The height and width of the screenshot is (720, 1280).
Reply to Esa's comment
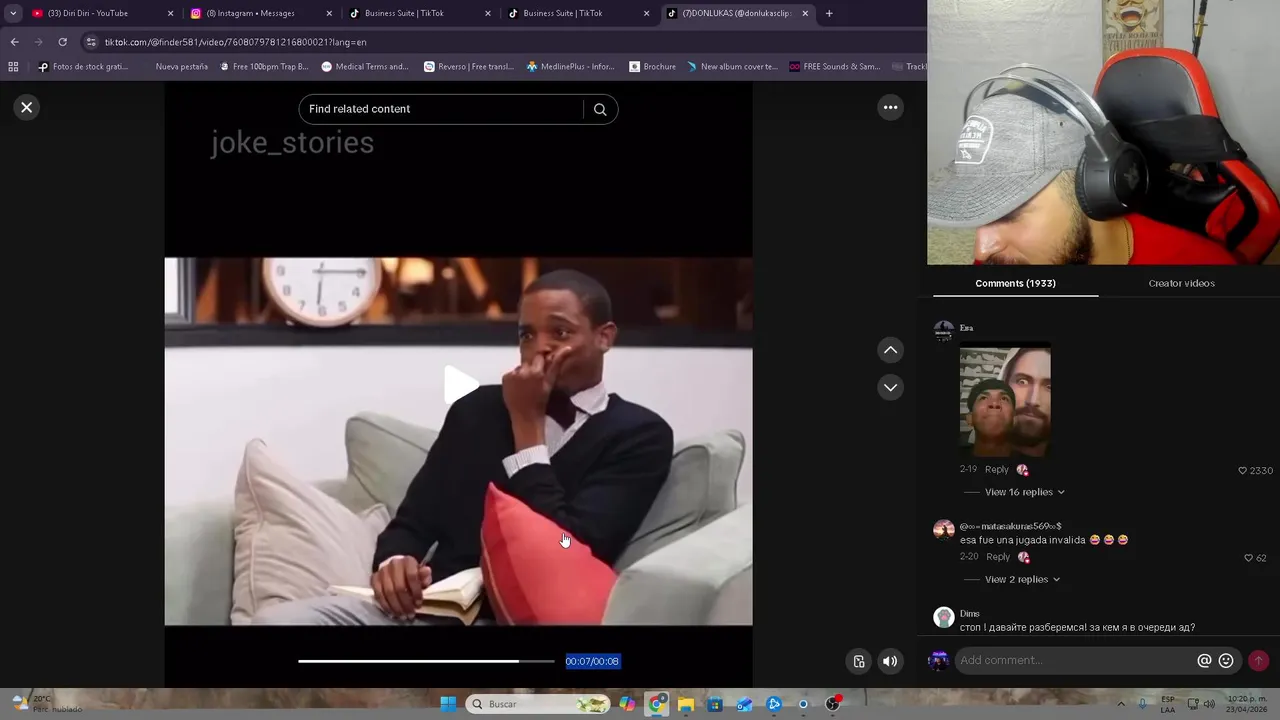pos(997,469)
